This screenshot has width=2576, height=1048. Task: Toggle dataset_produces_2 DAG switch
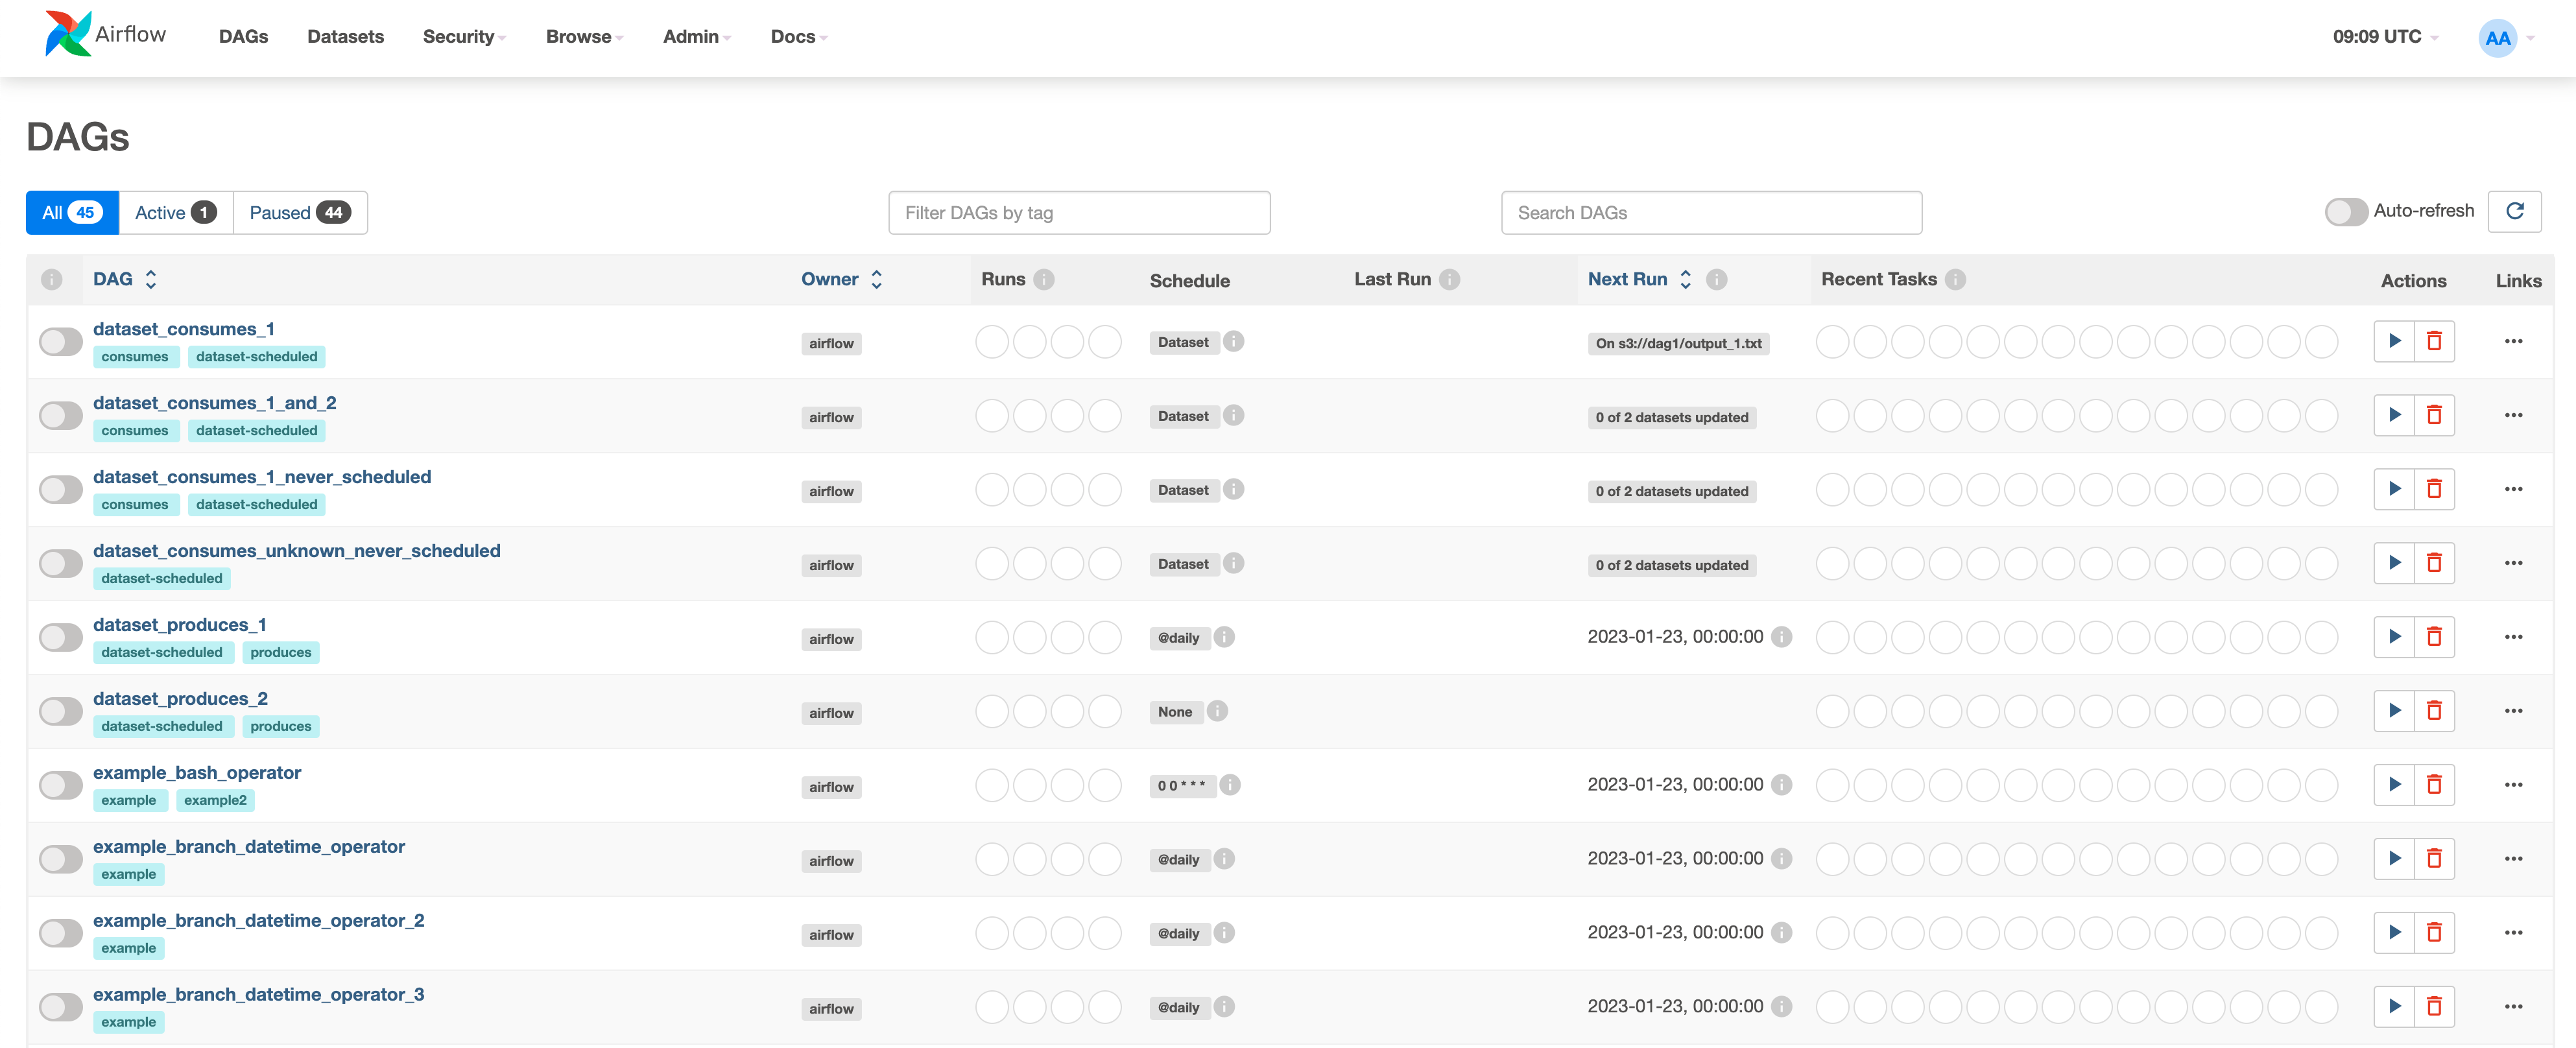(60, 712)
